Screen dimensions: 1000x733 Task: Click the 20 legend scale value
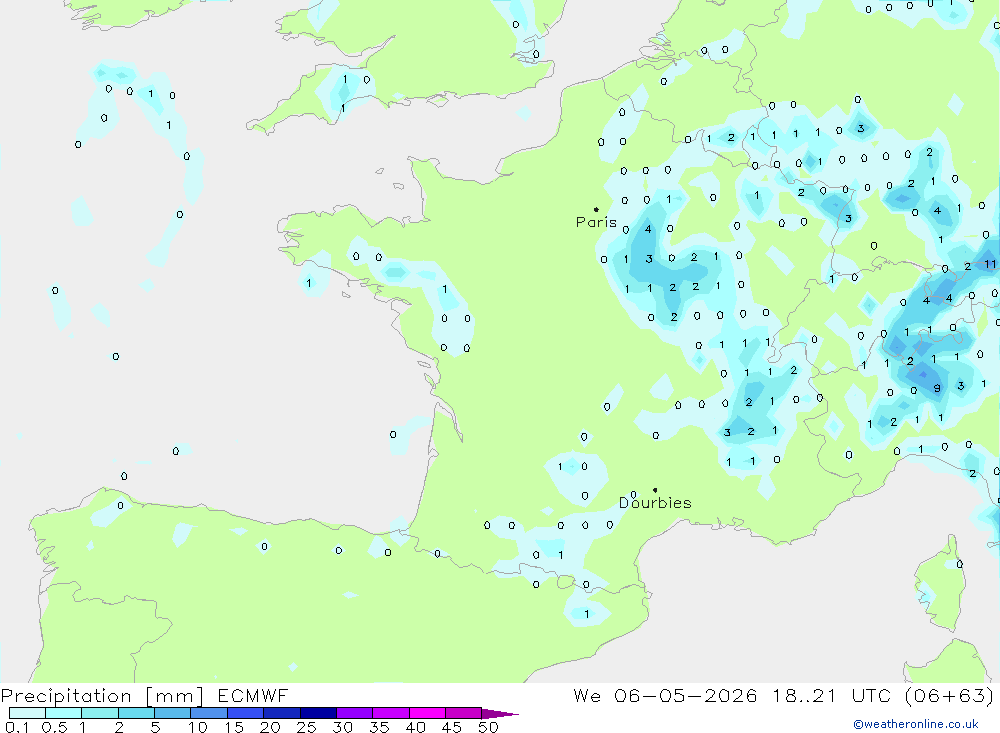click(270, 727)
